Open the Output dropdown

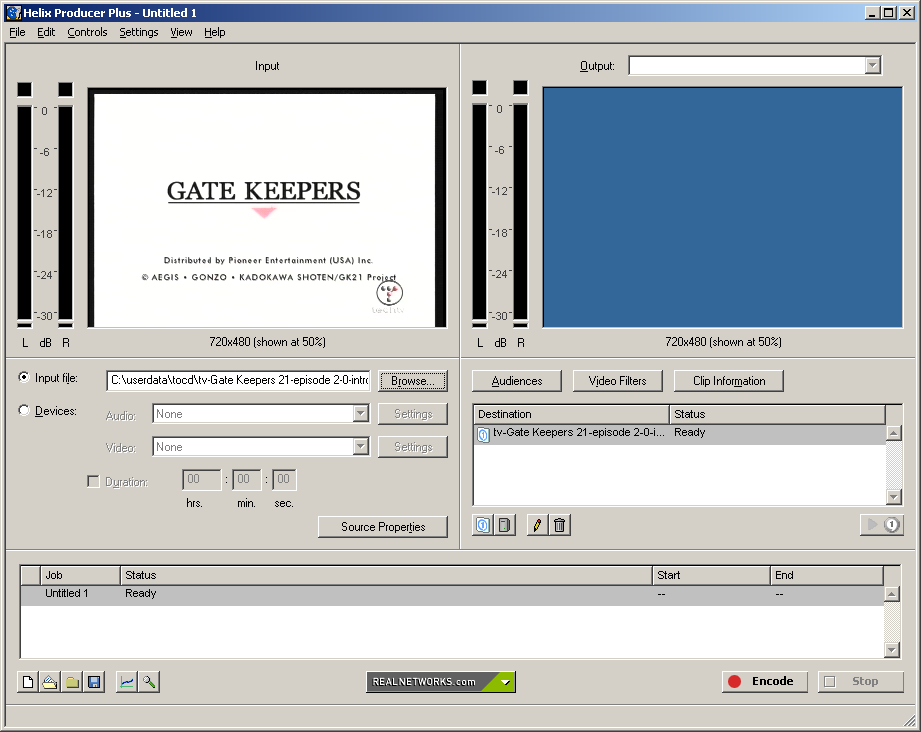pos(873,65)
